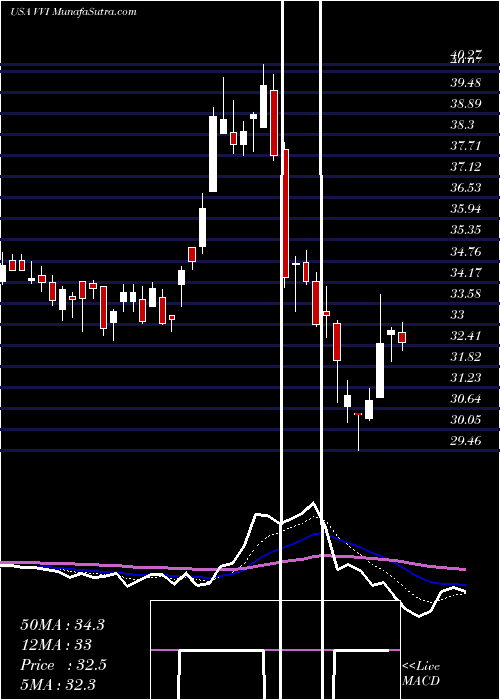Click the 31.23 price axis label
The image size is (500, 700).
point(466,377)
